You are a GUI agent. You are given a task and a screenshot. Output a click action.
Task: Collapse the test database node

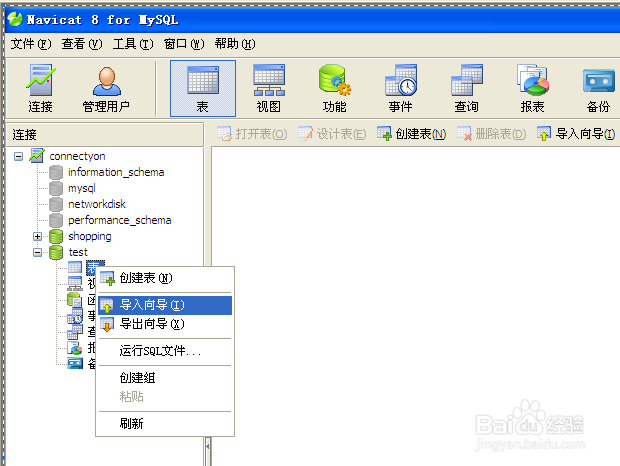tap(37, 252)
